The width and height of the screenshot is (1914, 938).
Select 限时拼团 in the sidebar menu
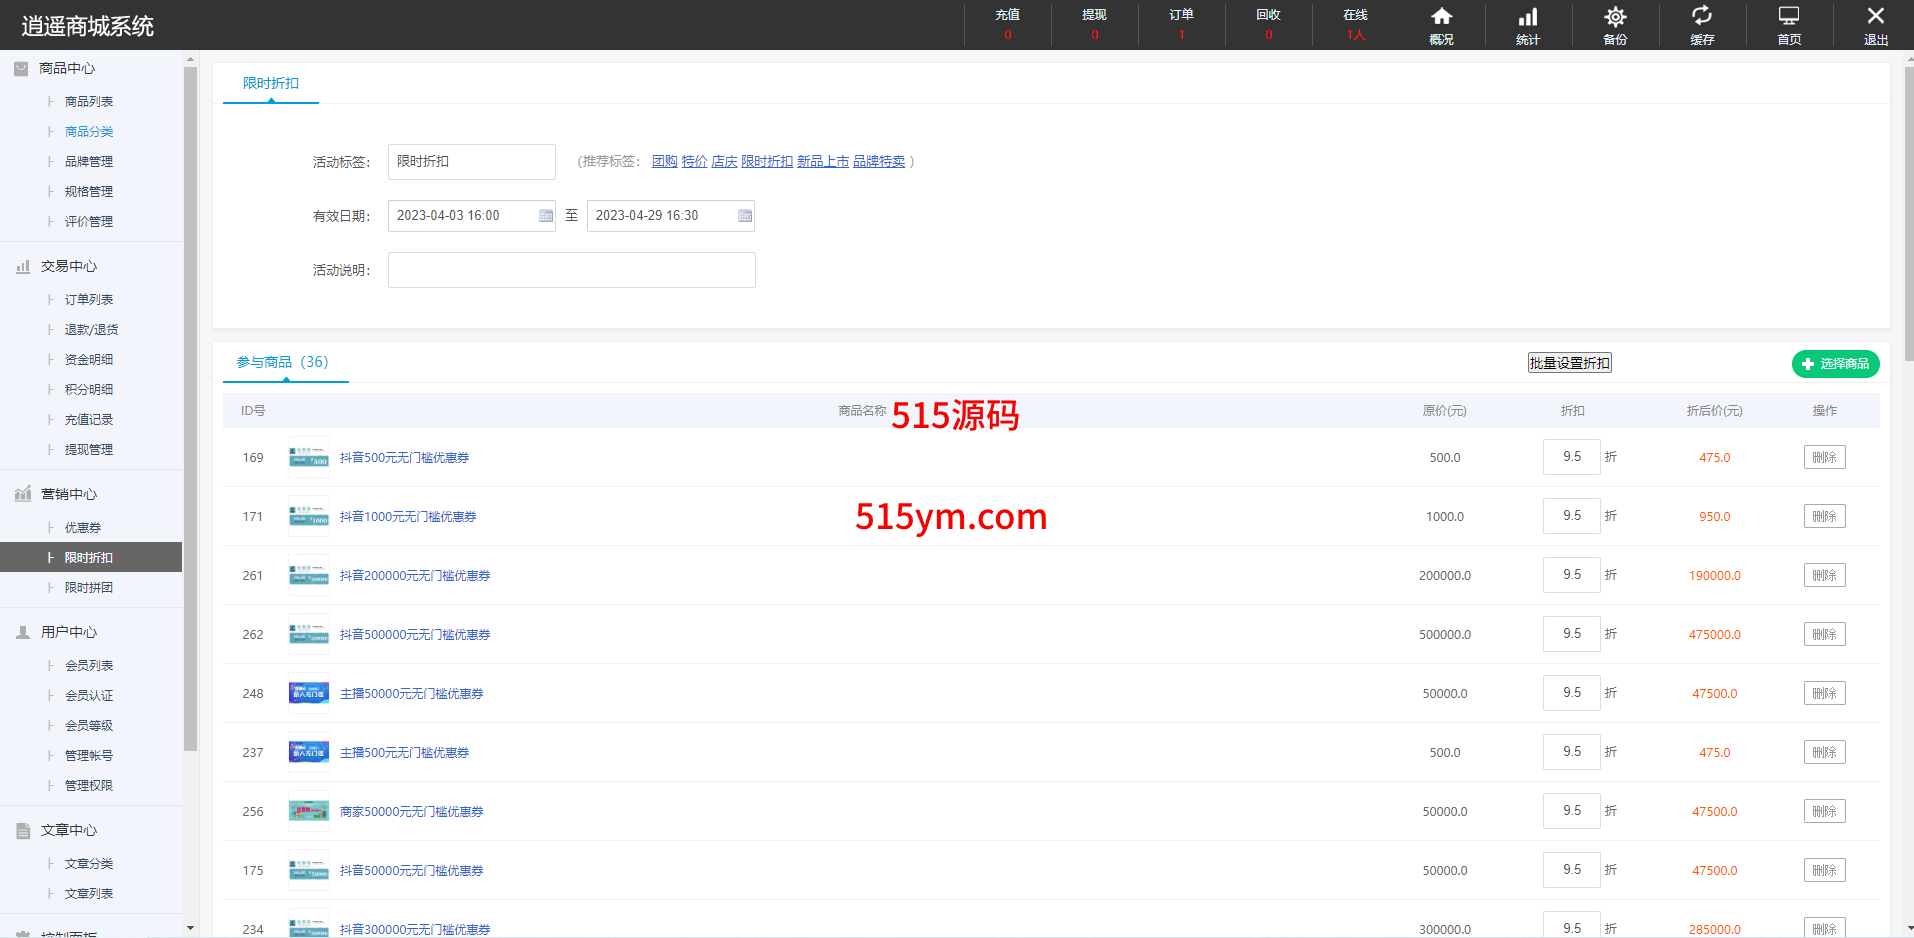click(x=89, y=588)
